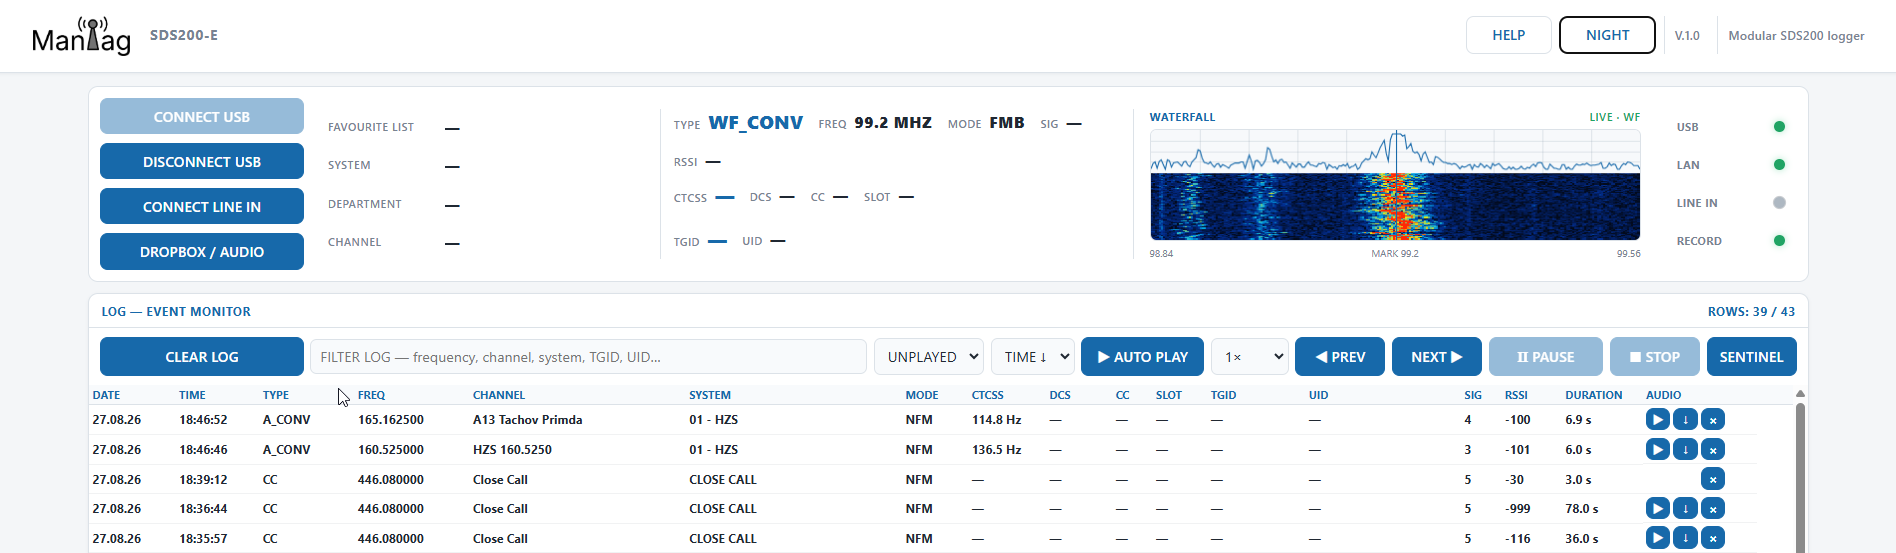Play audio for the 18:35:57 Close Call entry

click(x=1657, y=538)
